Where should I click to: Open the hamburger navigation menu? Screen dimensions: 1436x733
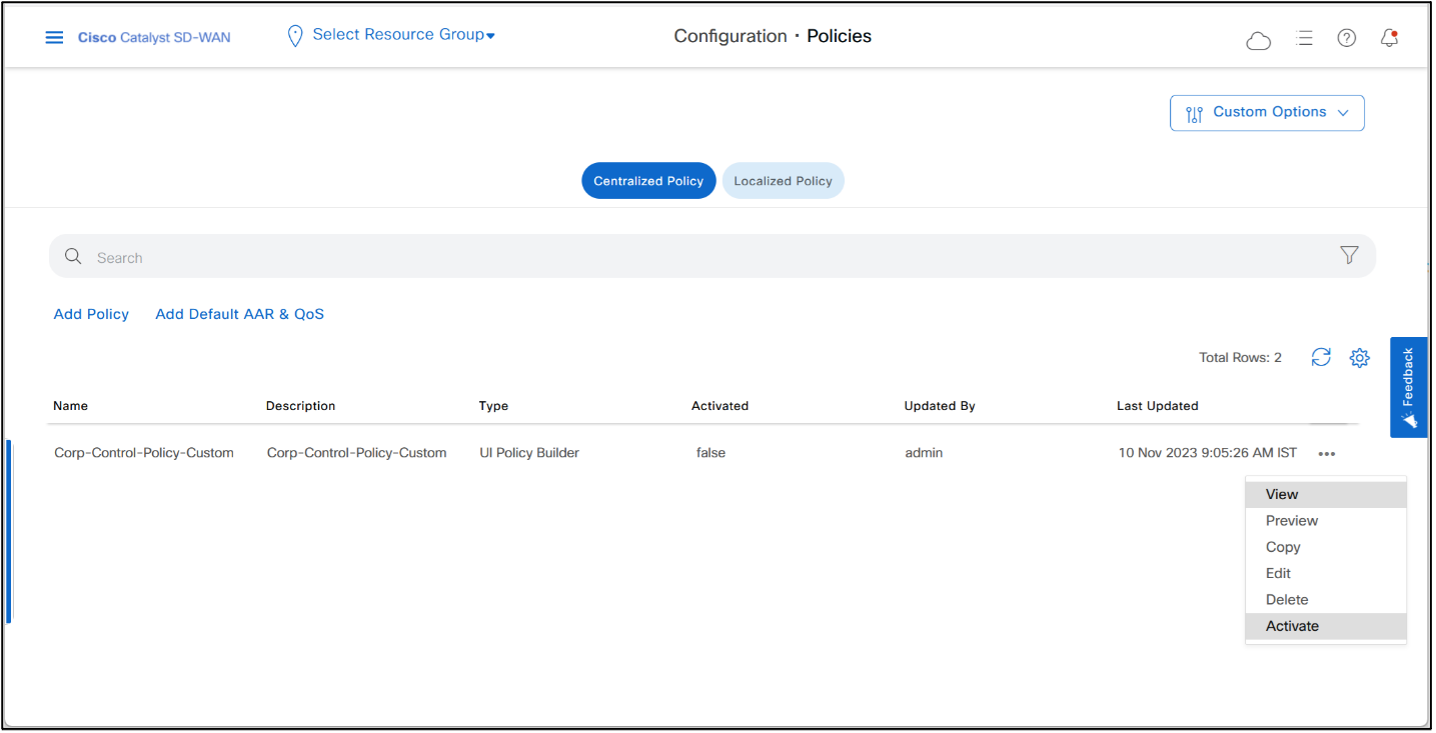pos(54,38)
